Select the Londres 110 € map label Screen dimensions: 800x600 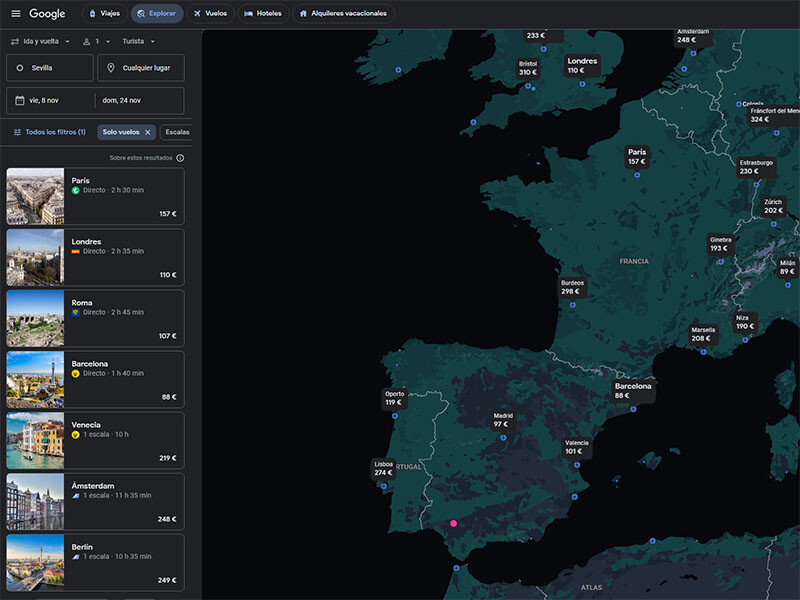click(582, 65)
